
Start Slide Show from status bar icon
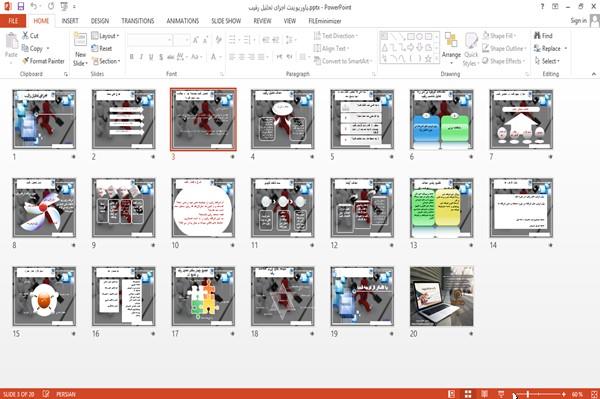pyautogui.click(x=501, y=394)
